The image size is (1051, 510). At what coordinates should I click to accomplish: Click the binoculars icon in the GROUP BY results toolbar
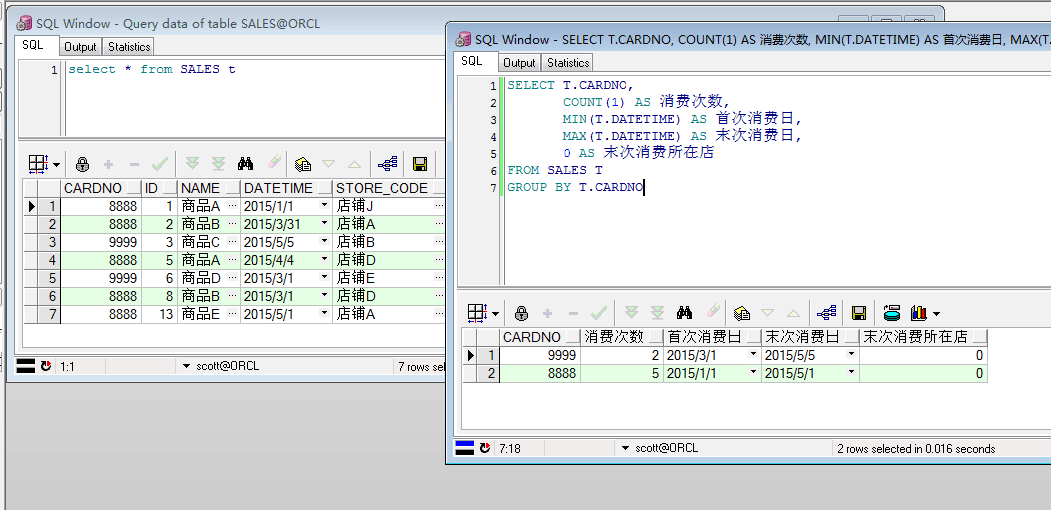point(685,313)
